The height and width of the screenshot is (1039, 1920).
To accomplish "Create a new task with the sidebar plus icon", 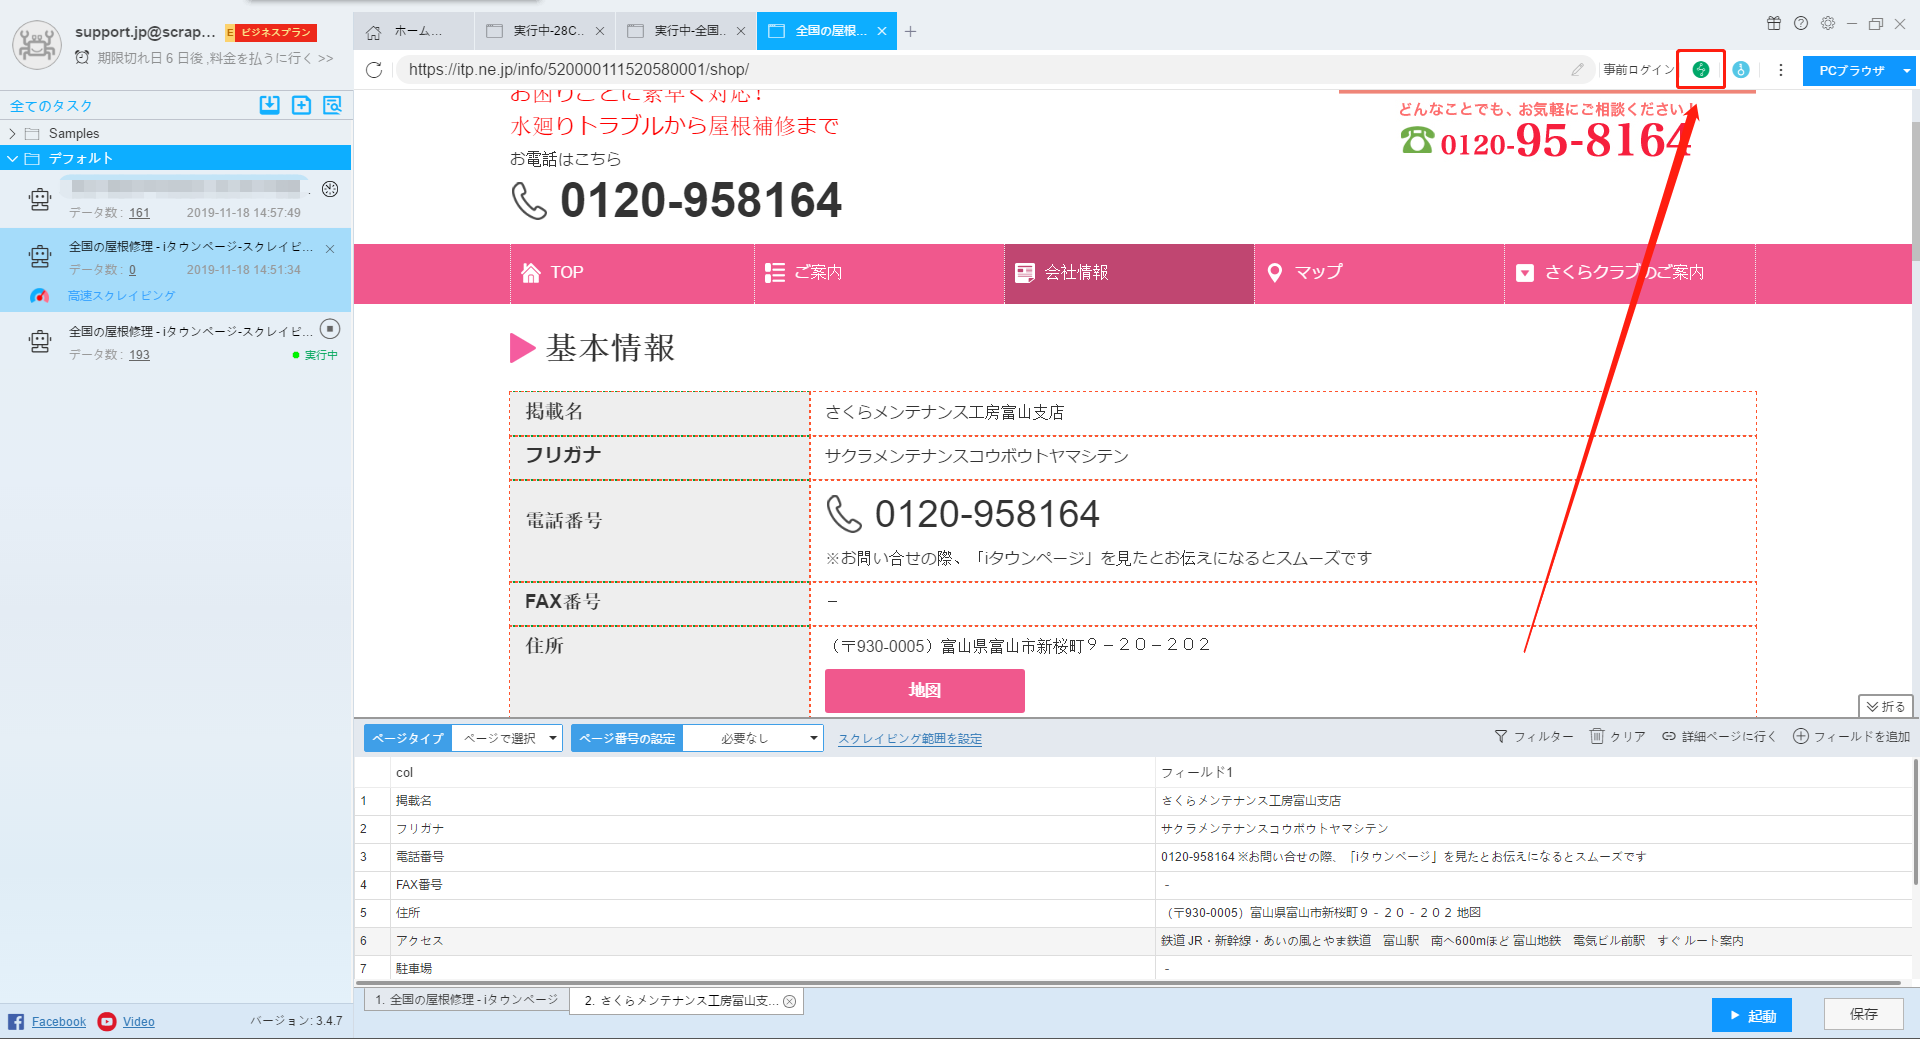I will [301, 105].
